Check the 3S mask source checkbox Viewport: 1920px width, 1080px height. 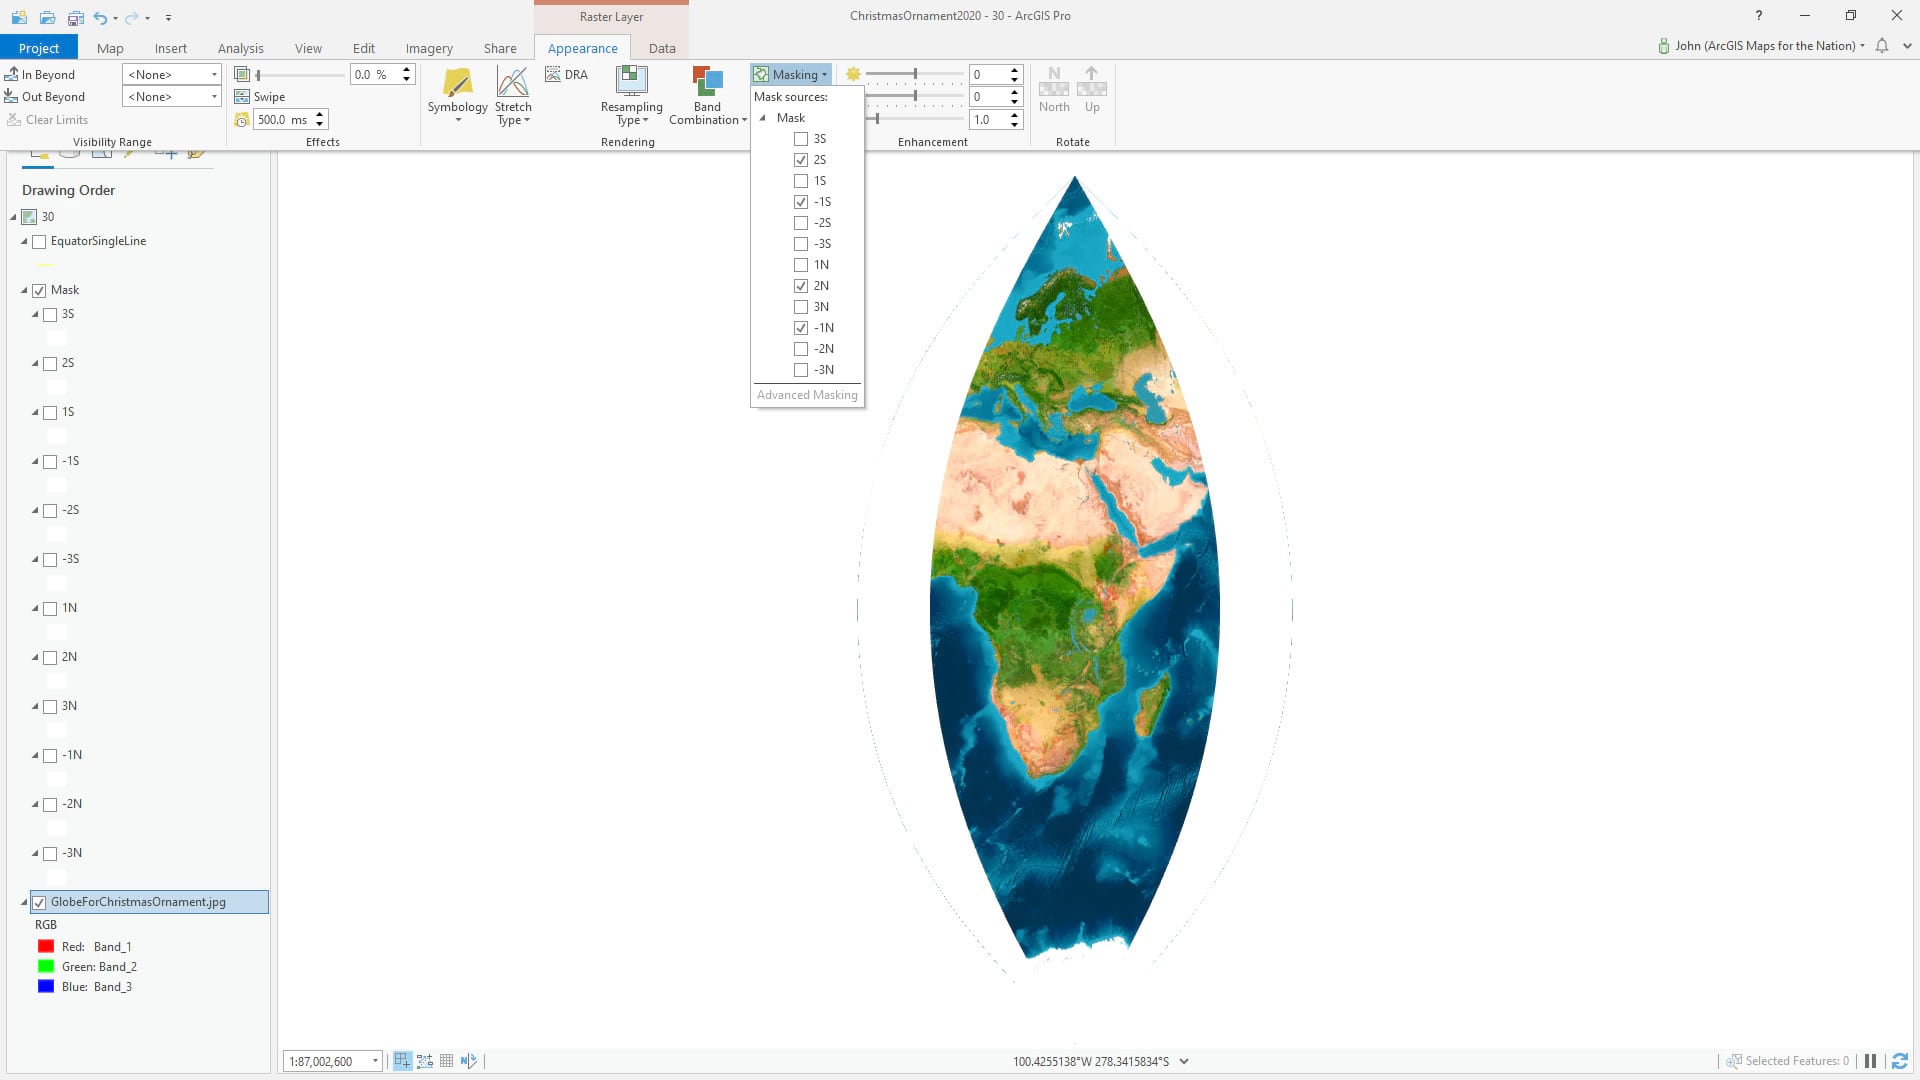click(801, 139)
